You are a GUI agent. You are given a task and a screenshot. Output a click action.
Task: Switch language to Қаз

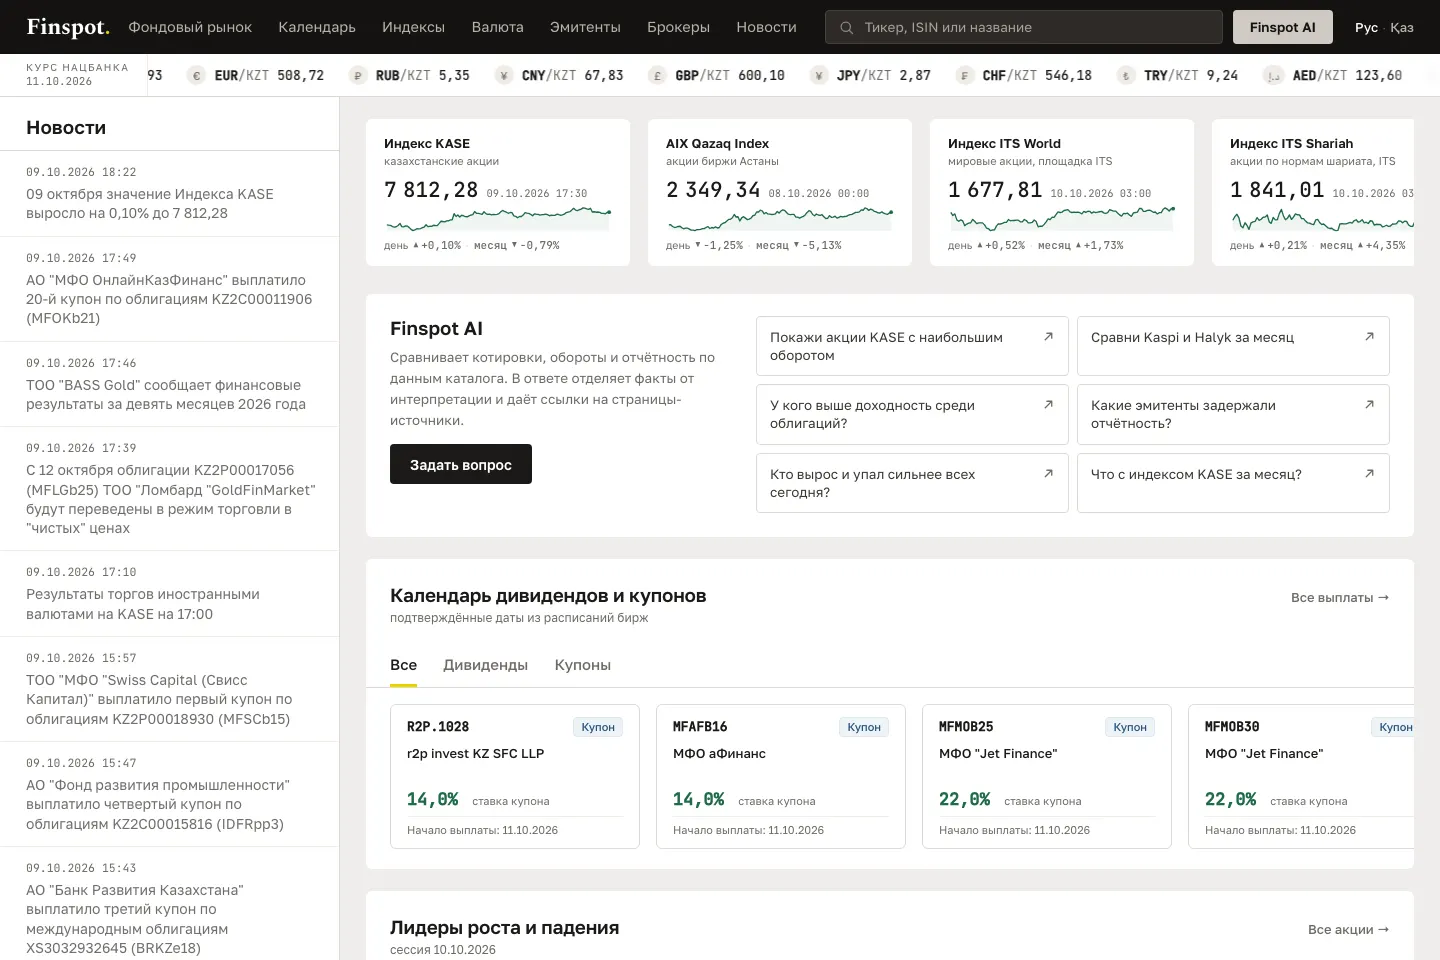1402,27
